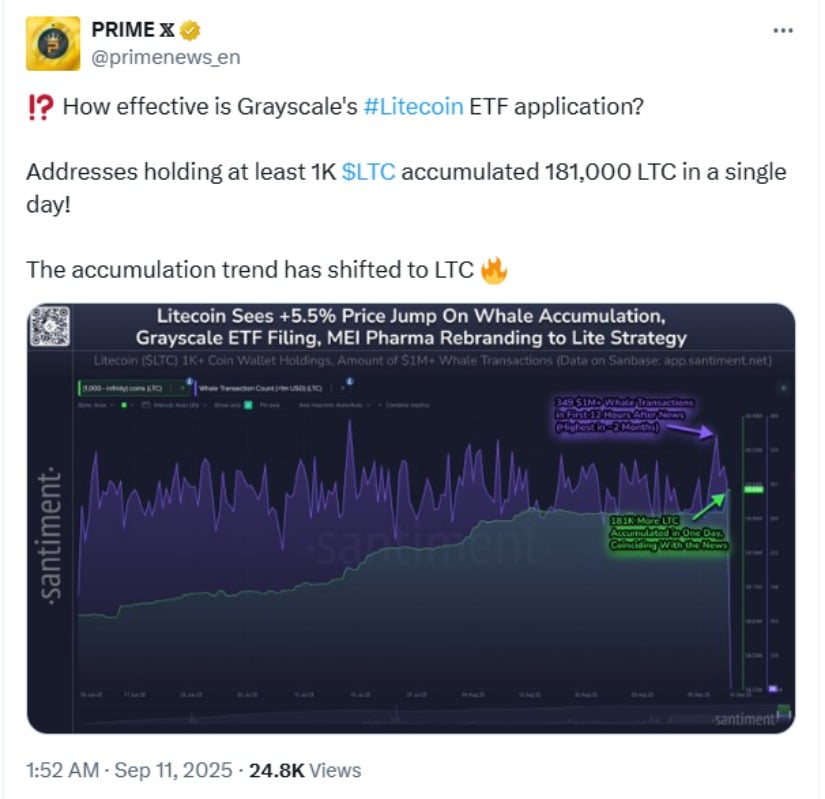The width and height of the screenshot is (825, 799).
Task: Click the green price label on the right axis
Action: [754, 488]
